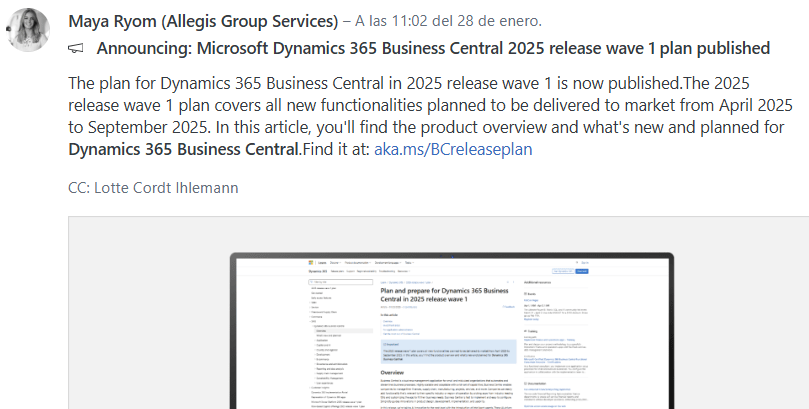The height and width of the screenshot is (409, 809).
Task: Follow the aka.ms/BCreleaseplan link
Action: 453,149
